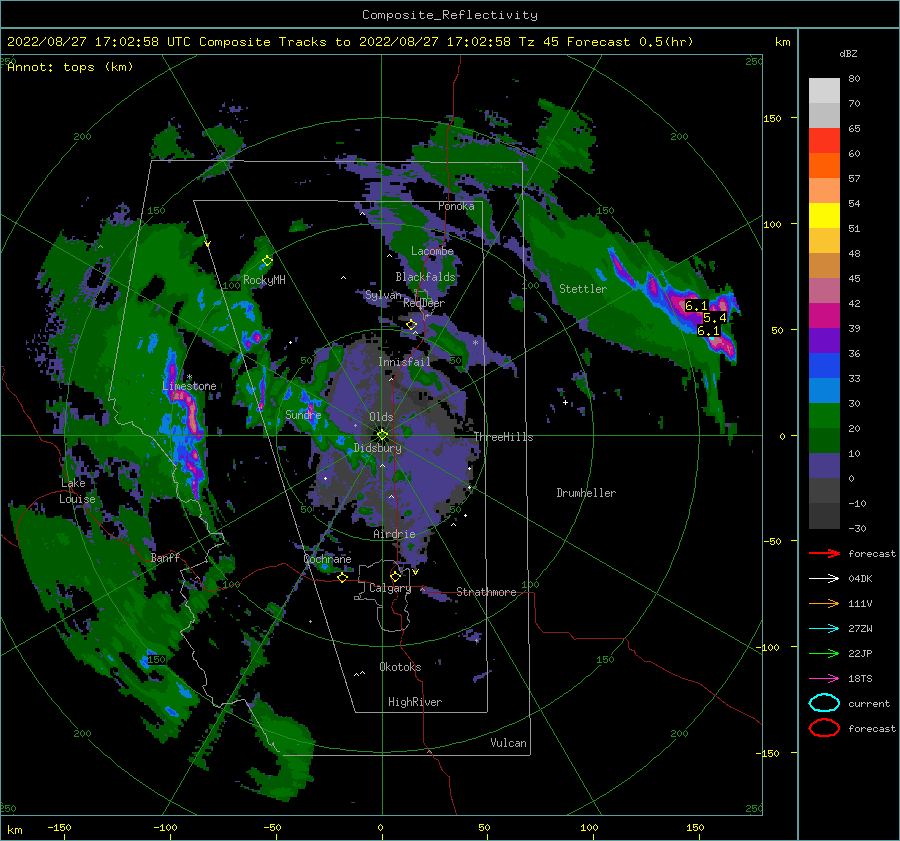Click the Drumheller city label
Screen dimensions: 900x841
586,493
